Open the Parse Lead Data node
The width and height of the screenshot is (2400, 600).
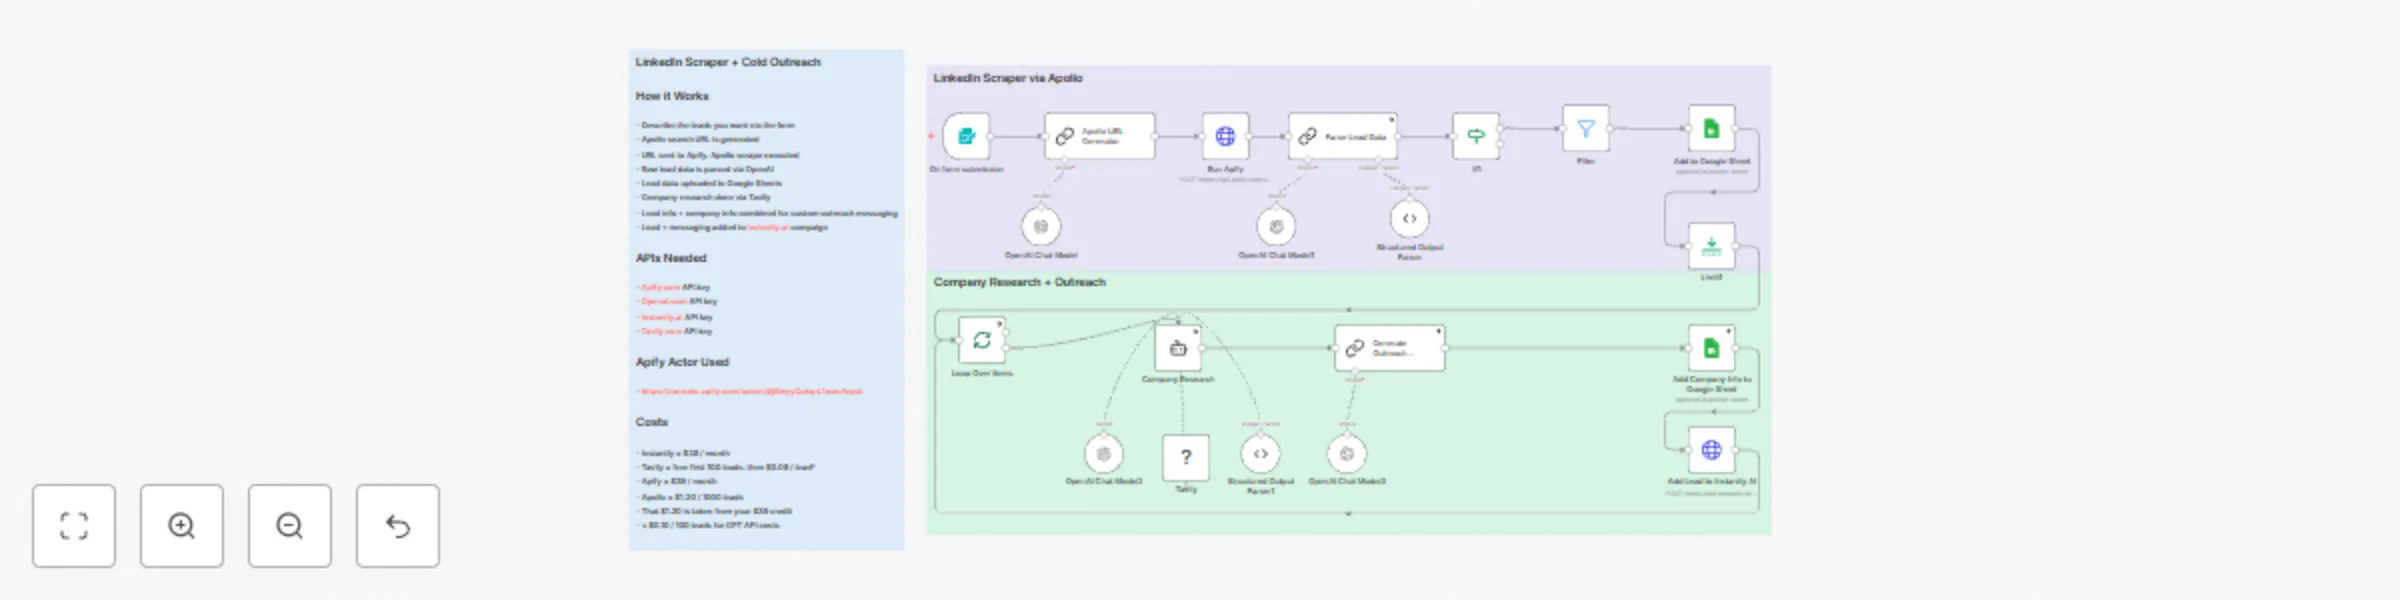(x=1343, y=136)
